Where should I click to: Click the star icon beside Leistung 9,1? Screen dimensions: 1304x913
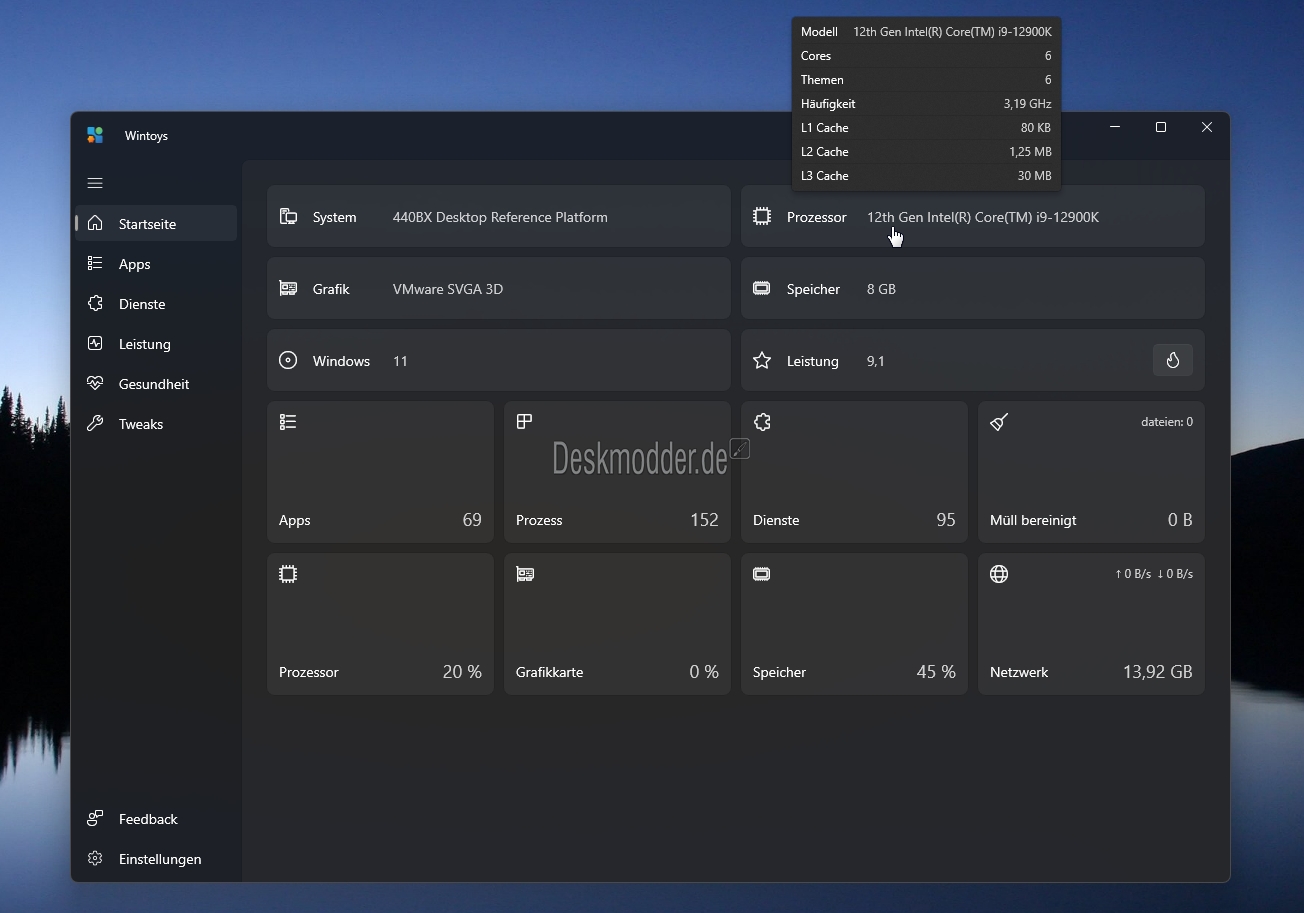[762, 360]
